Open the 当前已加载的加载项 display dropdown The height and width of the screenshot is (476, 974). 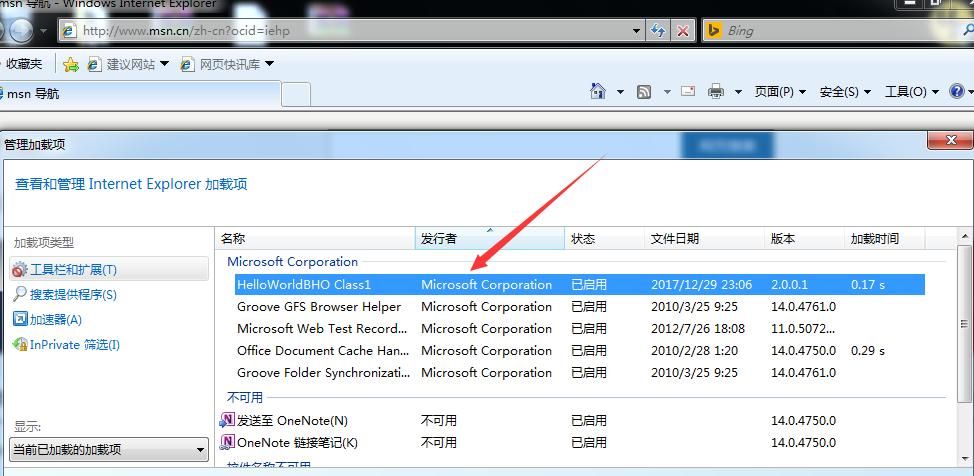pyautogui.click(x=109, y=449)
